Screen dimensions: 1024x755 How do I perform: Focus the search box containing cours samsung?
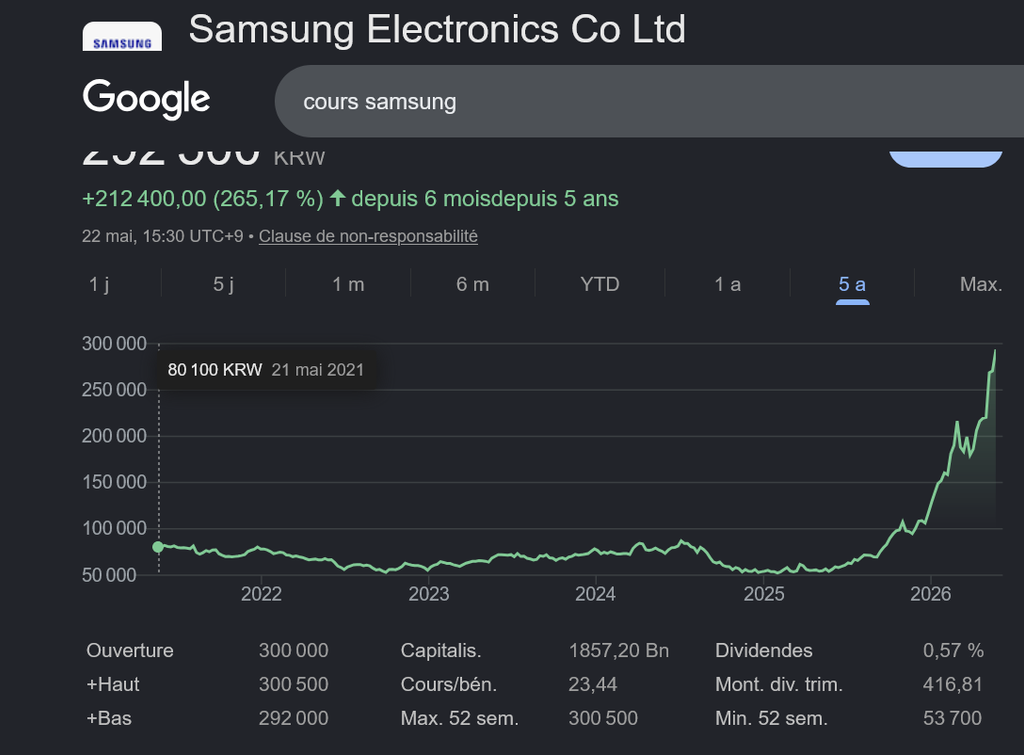(x=649, y=101)
